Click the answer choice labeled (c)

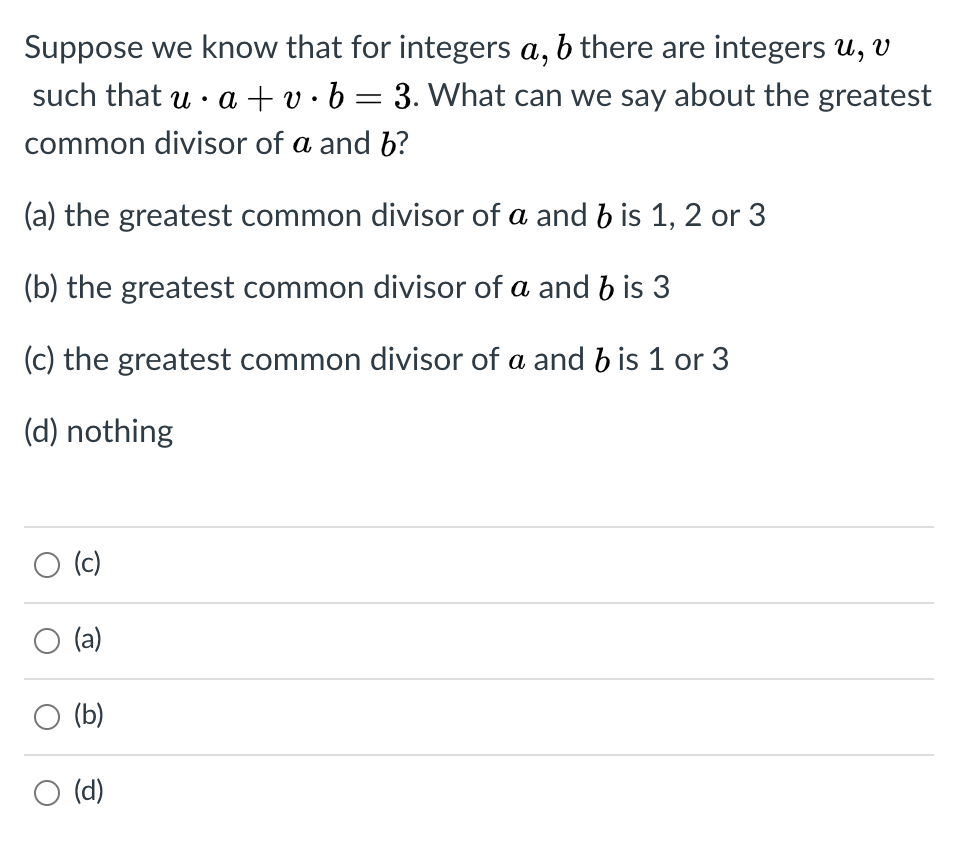tap(88, 564)
